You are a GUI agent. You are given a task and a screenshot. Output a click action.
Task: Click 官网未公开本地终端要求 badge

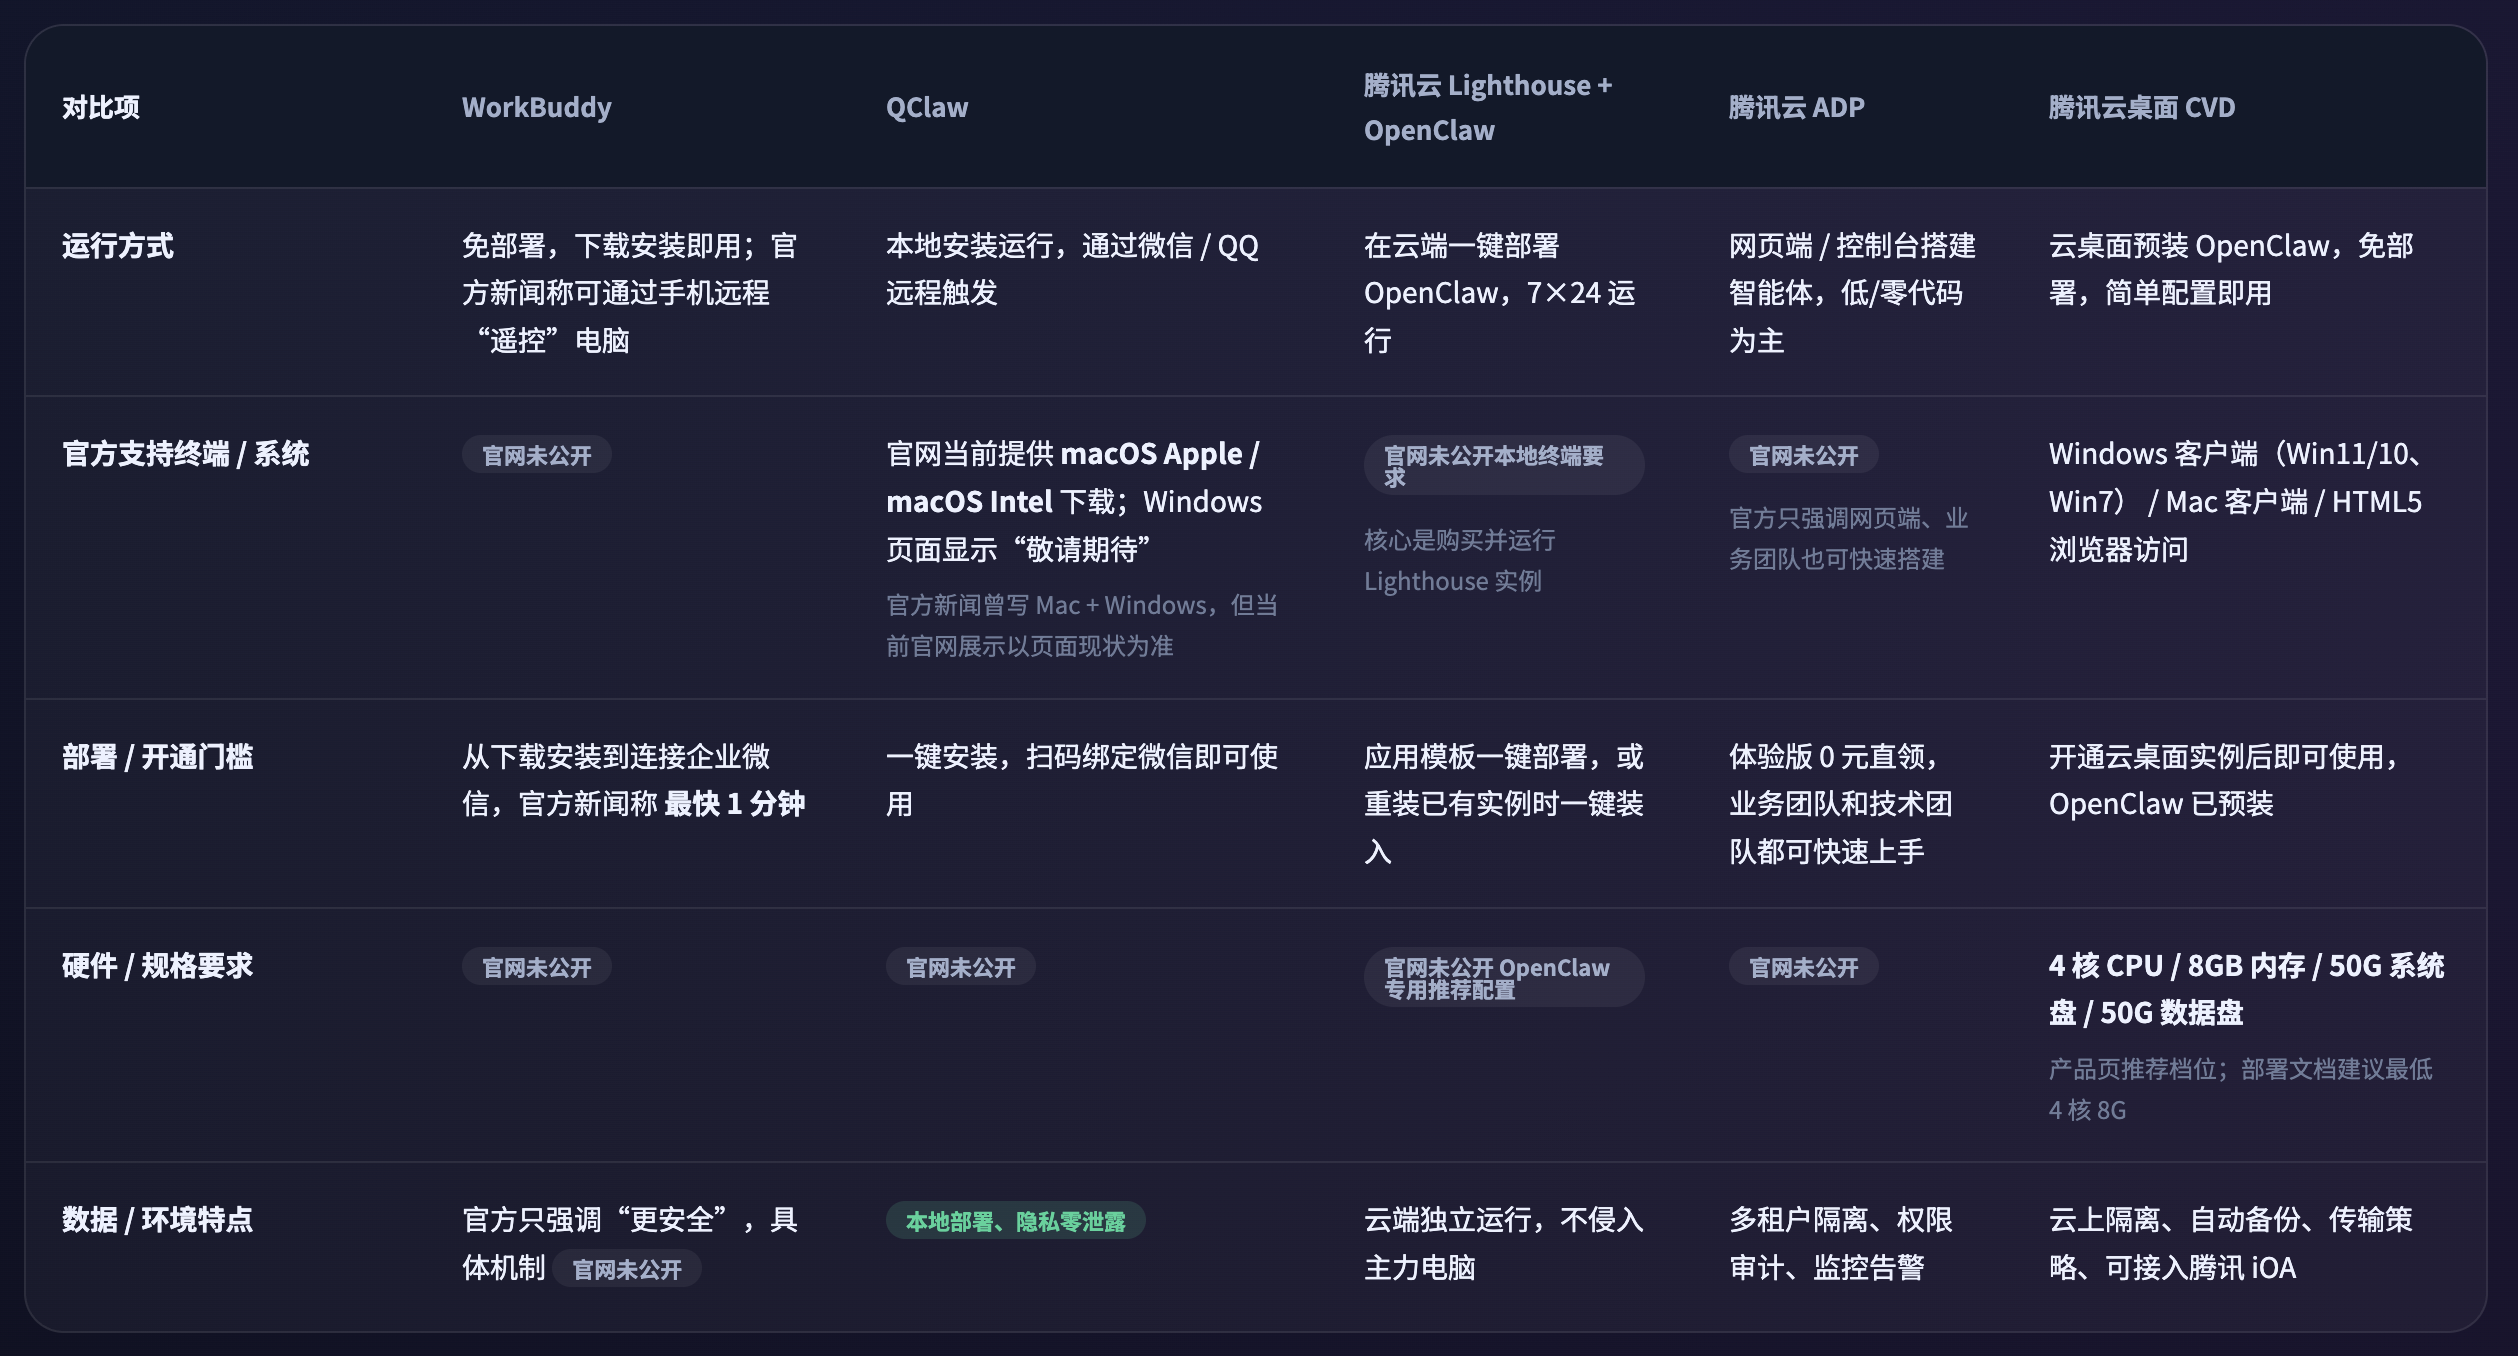pos(1503,465)
